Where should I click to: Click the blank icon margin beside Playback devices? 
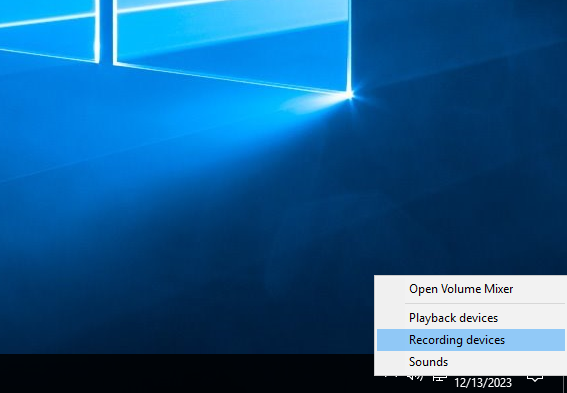[x=391, y=318]
